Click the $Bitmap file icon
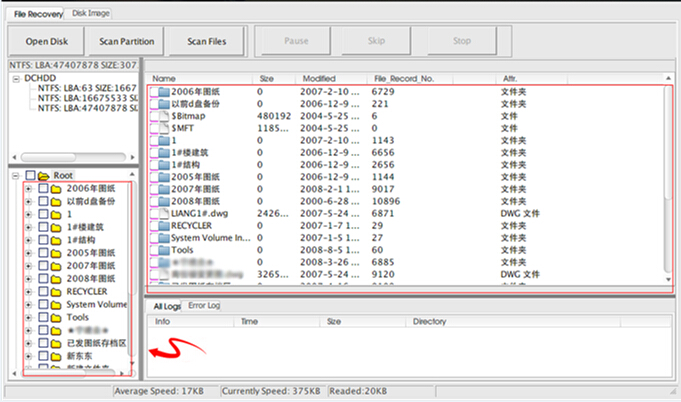Viewport: 681px width, 402px height. (164, 116)
